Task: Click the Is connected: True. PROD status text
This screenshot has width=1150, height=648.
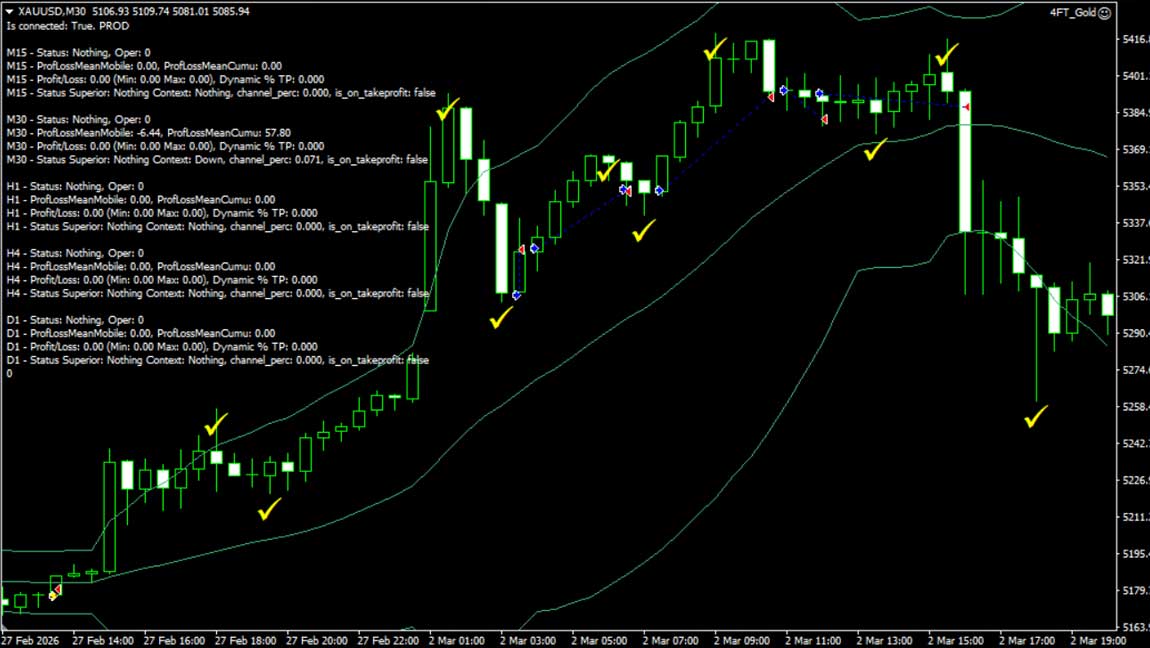Action: click(60, 26)
